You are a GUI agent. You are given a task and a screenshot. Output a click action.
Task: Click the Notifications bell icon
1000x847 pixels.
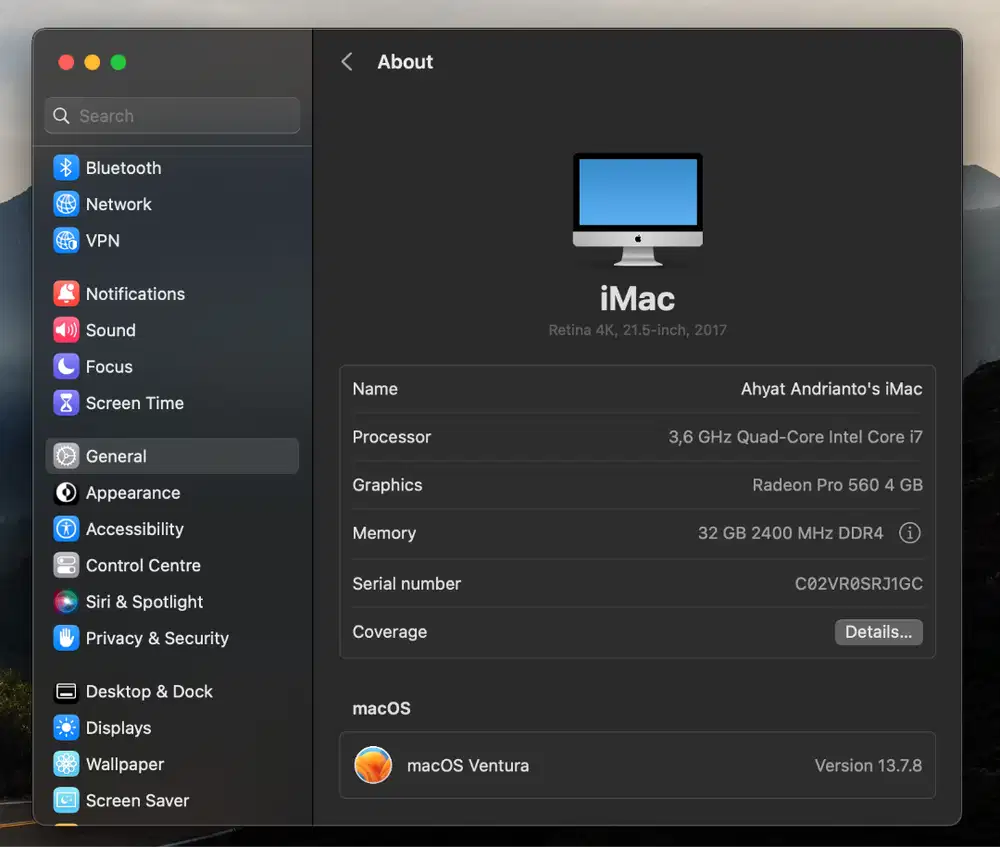tap(66, 294)
